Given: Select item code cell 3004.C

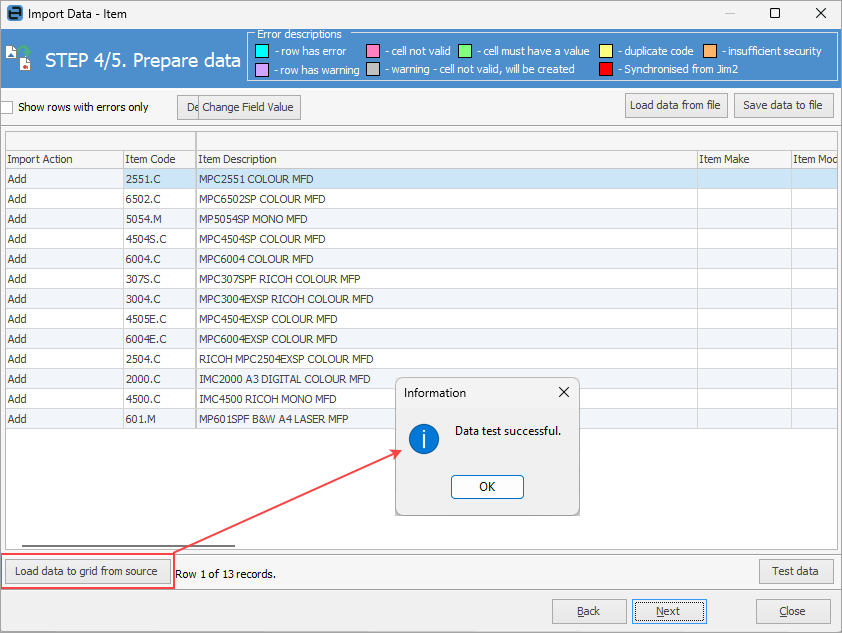Looking at the screenshot, I should coord(159,299).
